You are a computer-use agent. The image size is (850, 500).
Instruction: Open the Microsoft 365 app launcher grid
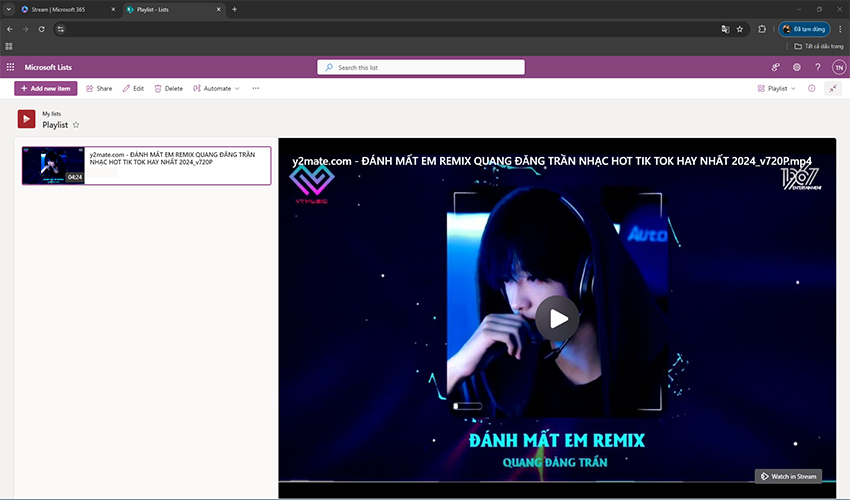pos(10,67)
